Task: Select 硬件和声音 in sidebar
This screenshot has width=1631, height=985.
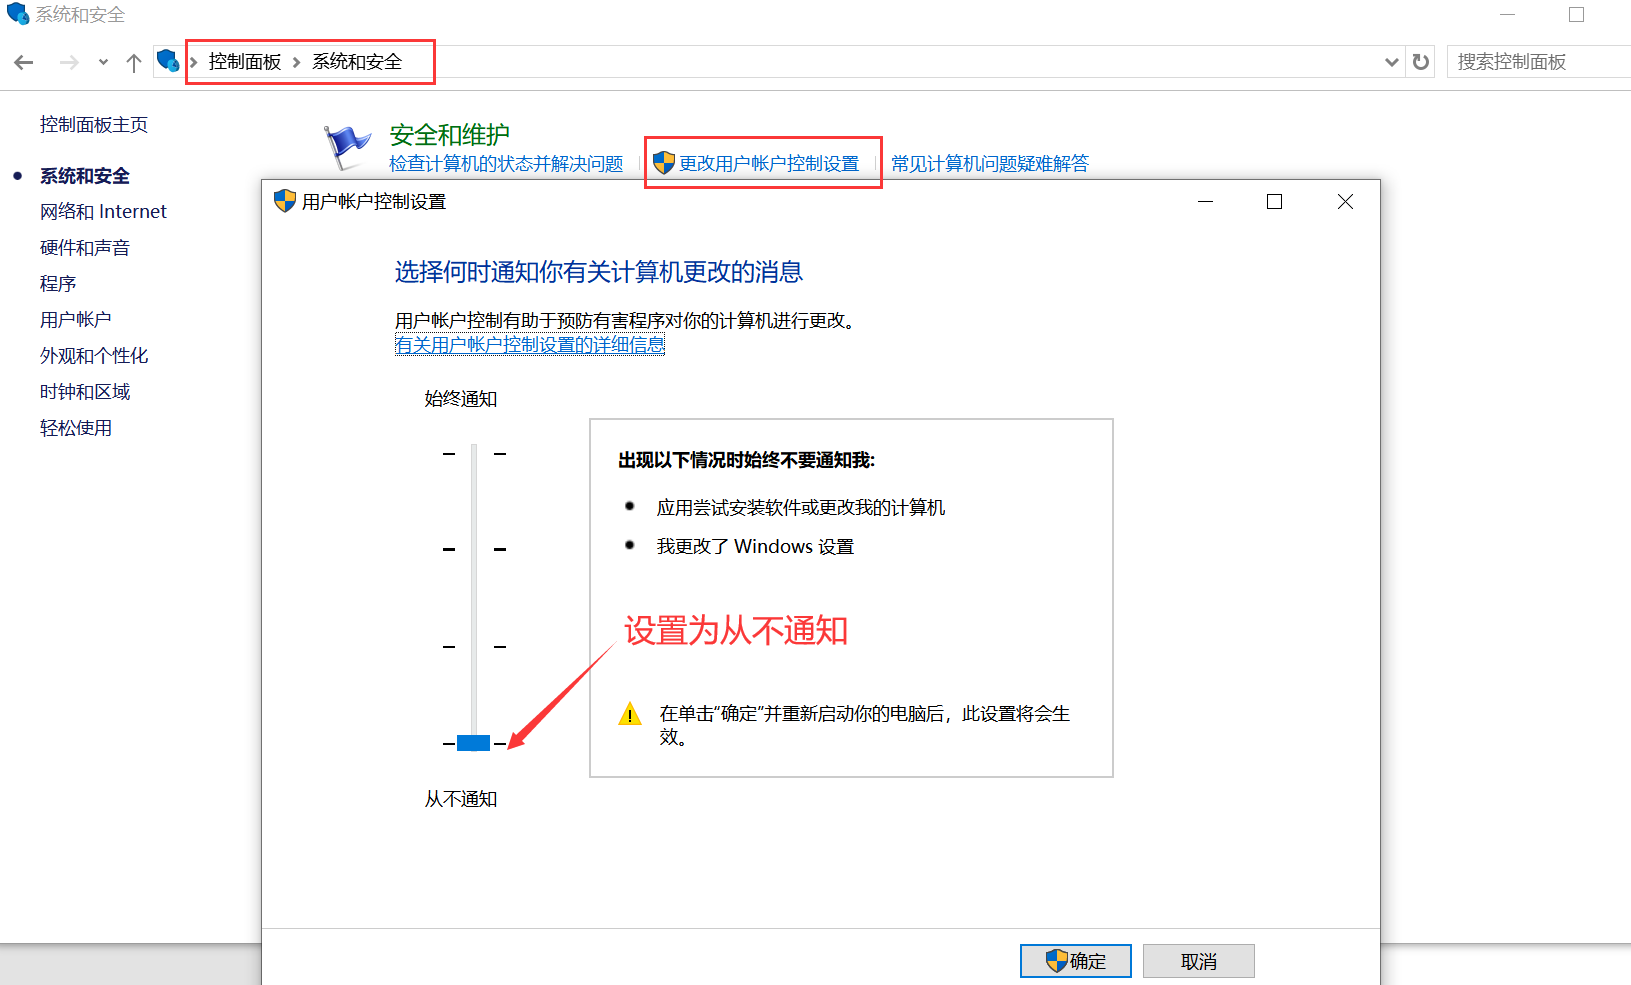Action: click(85, 248)
